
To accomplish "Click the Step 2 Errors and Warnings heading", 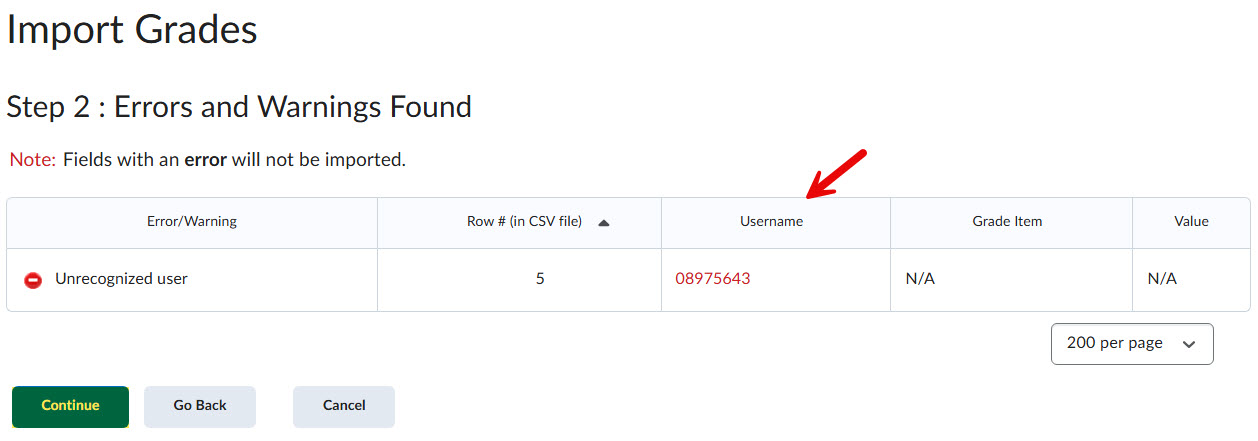I will pyautogui.click(x=239, y=107).
